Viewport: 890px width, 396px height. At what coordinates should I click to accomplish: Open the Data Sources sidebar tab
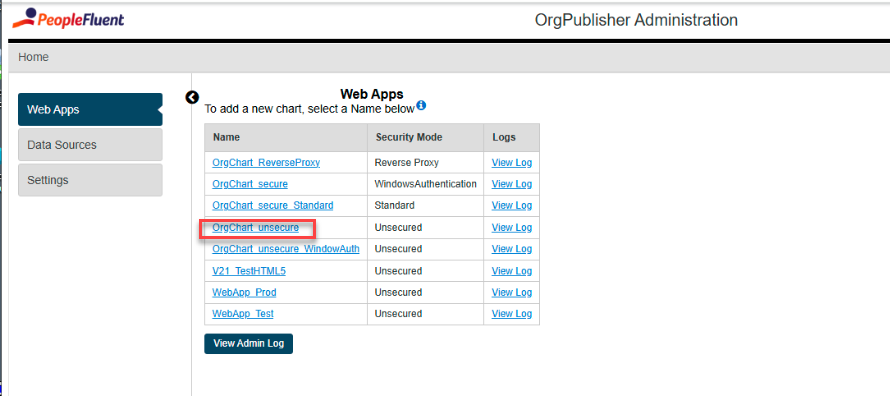click(90, 145)
